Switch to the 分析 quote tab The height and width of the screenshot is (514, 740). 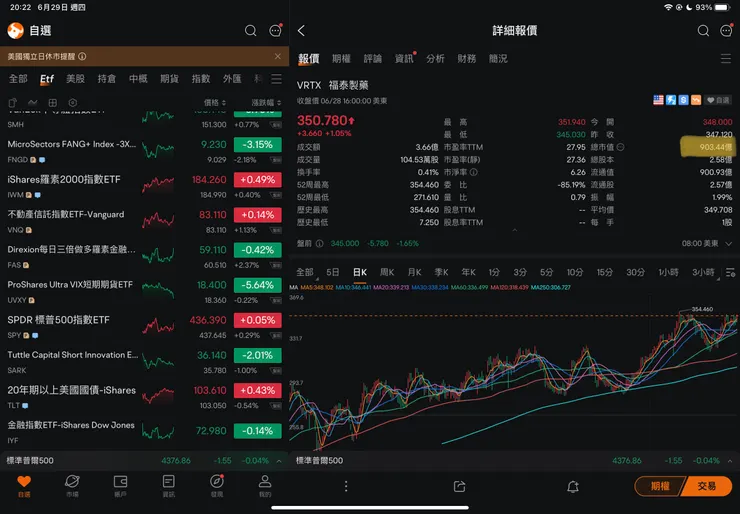(435, 59)
